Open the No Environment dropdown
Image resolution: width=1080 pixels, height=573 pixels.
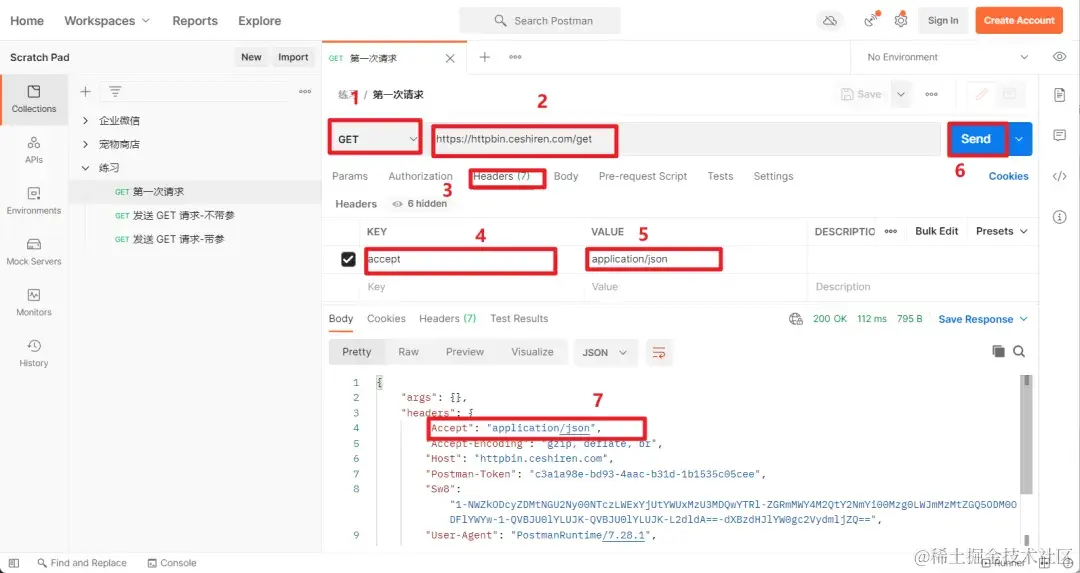947,57
